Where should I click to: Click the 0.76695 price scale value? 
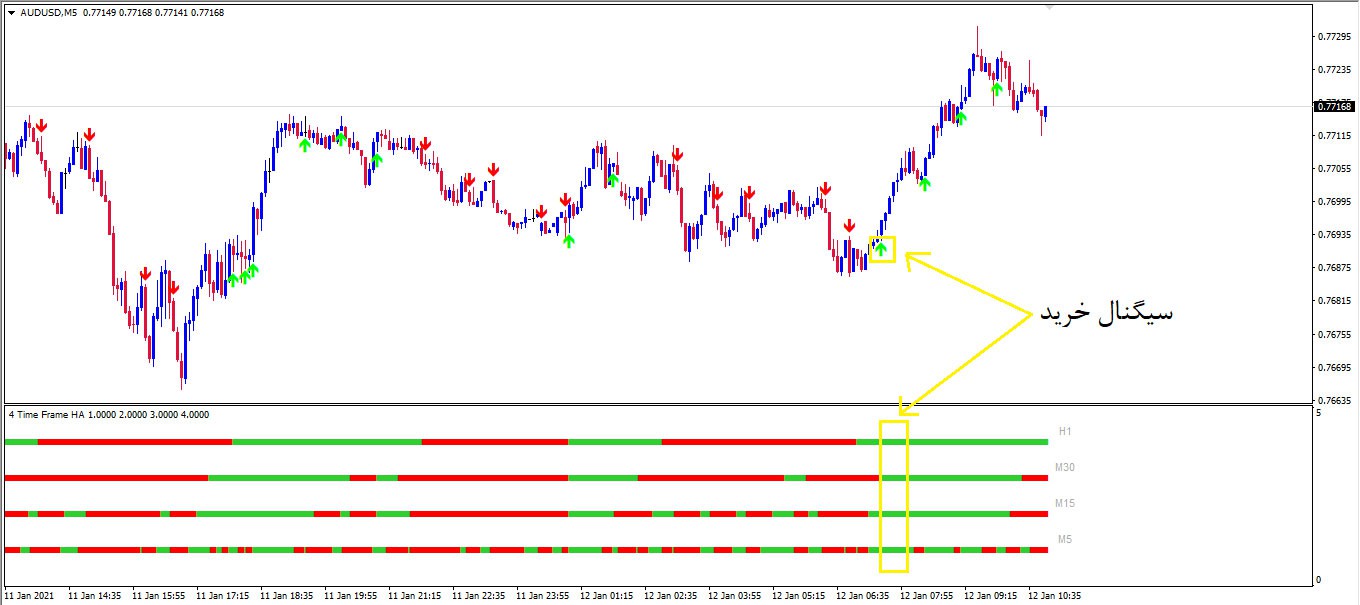pos(1336,367)
